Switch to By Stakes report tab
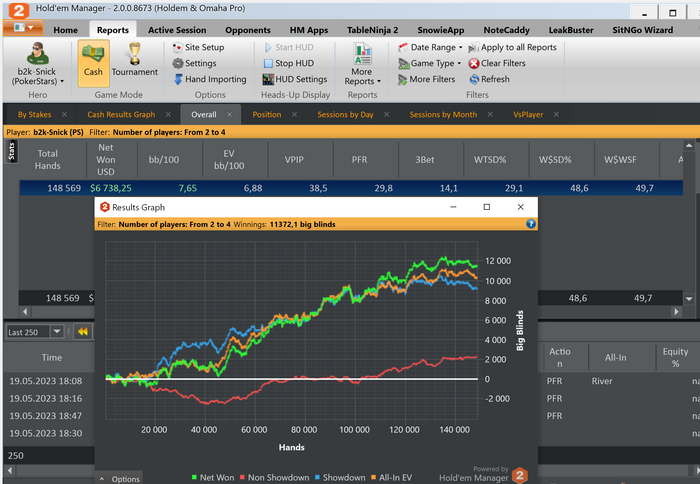Image resolution: width=700 pixels, height=484 pixels. pos(34,115)
